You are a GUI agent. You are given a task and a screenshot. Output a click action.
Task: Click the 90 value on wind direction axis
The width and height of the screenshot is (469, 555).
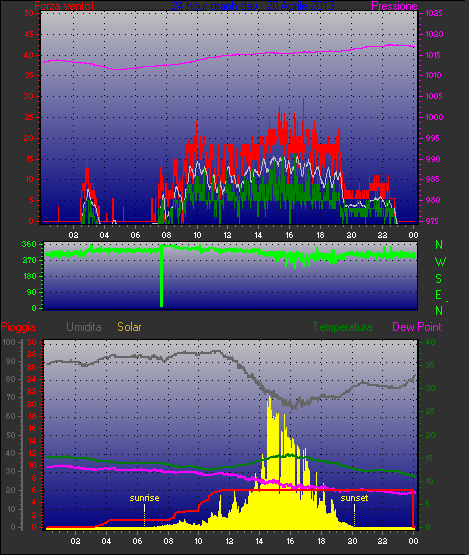pyautogui.click(x=32, y=292)
